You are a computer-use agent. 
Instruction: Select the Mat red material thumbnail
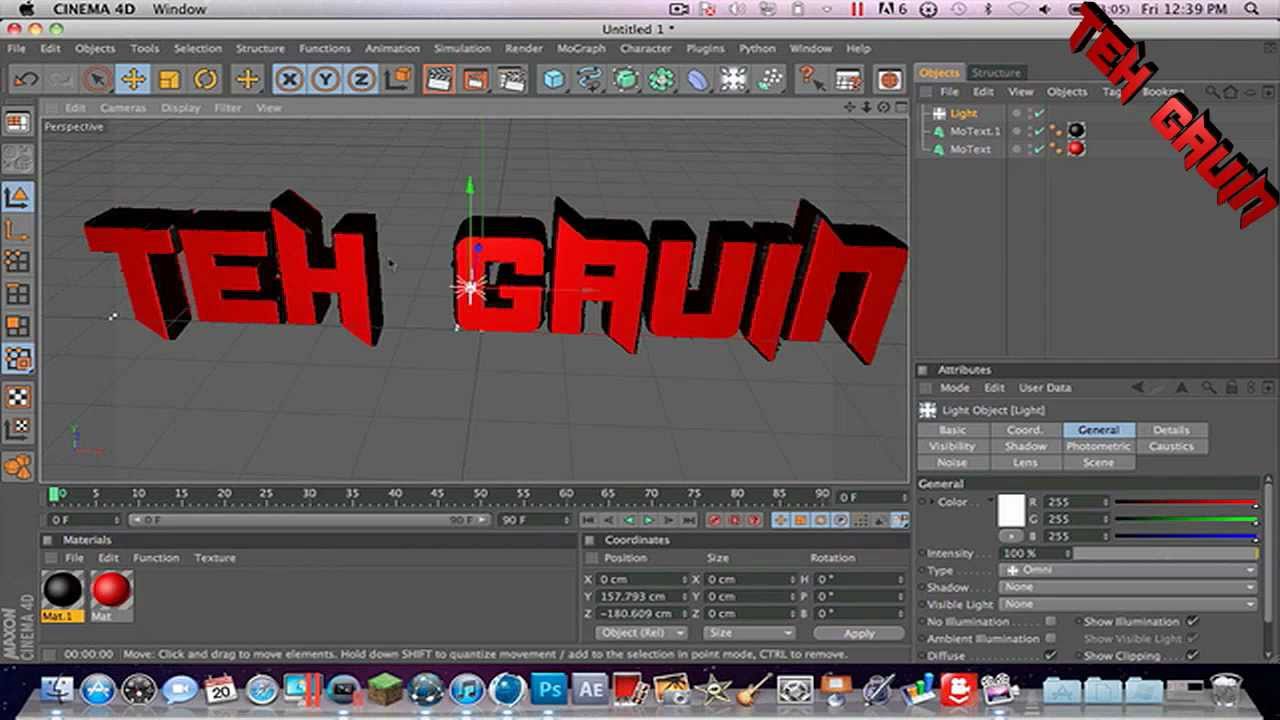[111, 590]
